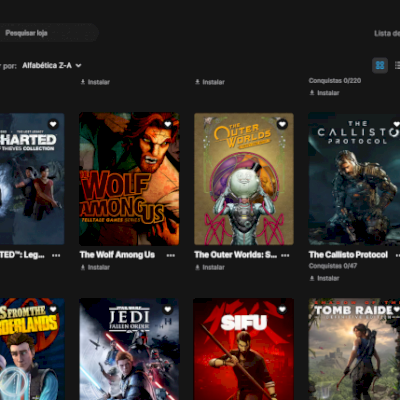Image resolution: width=400 pixels, height=400 pixels.
Task: Favorite Uncharted Legacy of Thieves heart icon
Action: tap(53, 124)
